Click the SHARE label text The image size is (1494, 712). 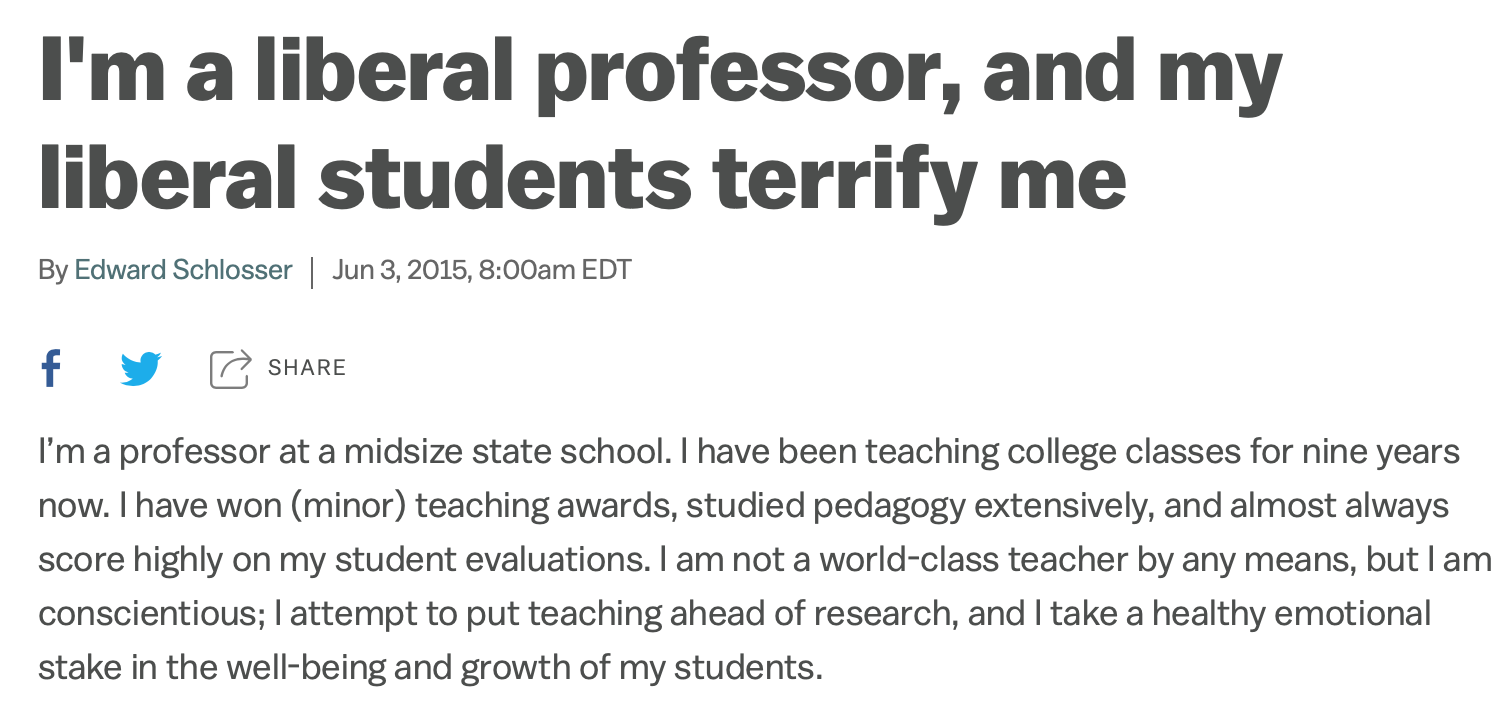[x=307, y=368]
